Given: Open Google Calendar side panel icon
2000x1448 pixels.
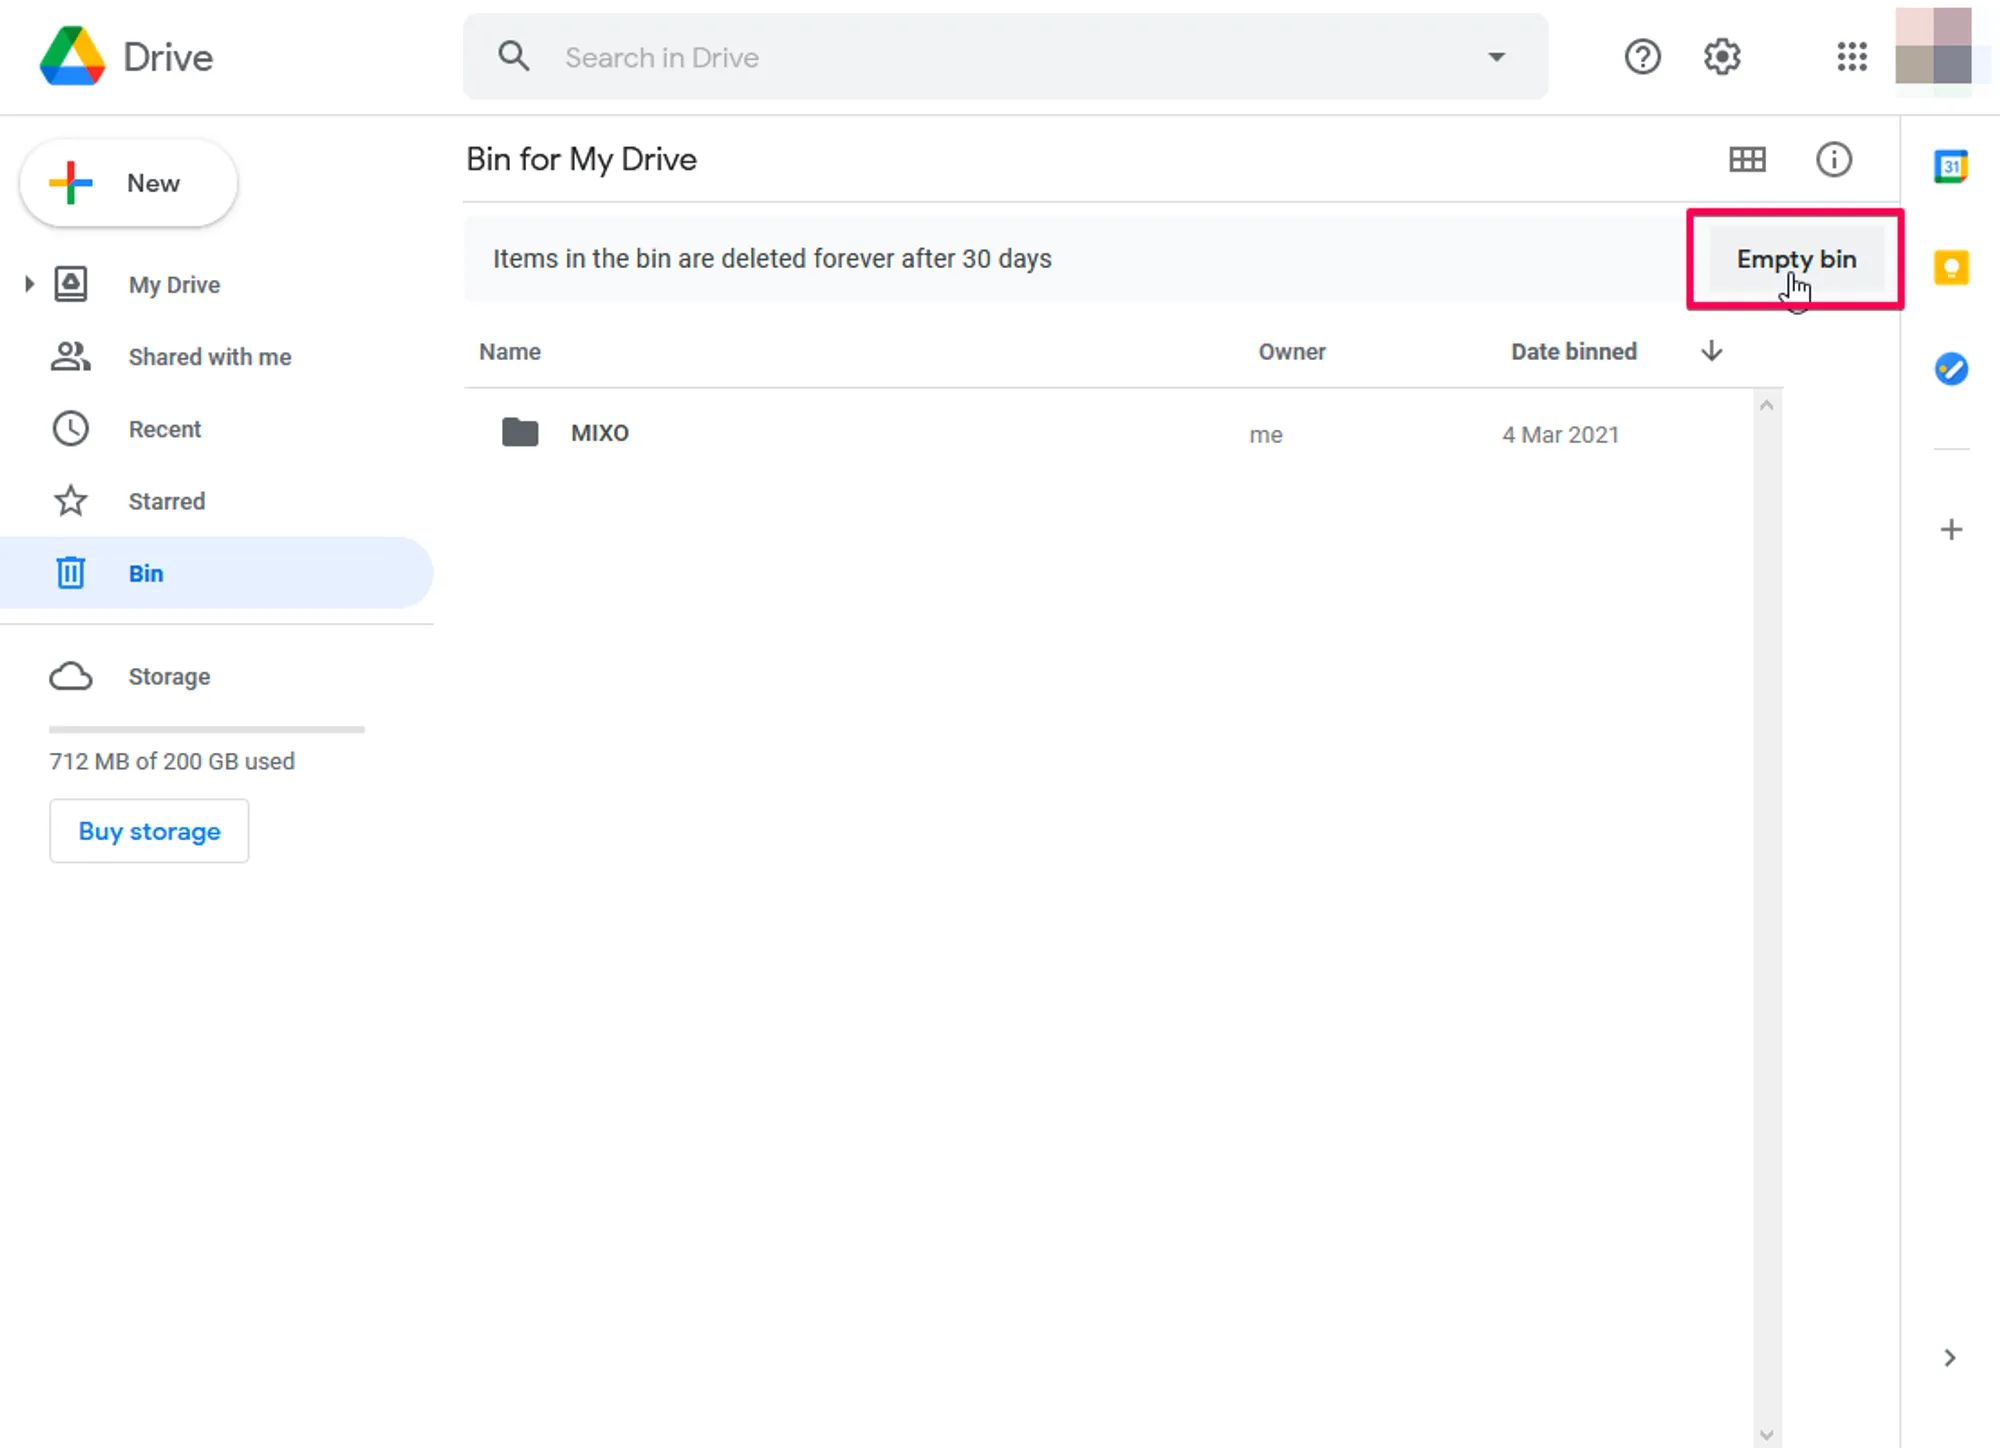Looking at the screenshot, I should tap(1950, 166).
